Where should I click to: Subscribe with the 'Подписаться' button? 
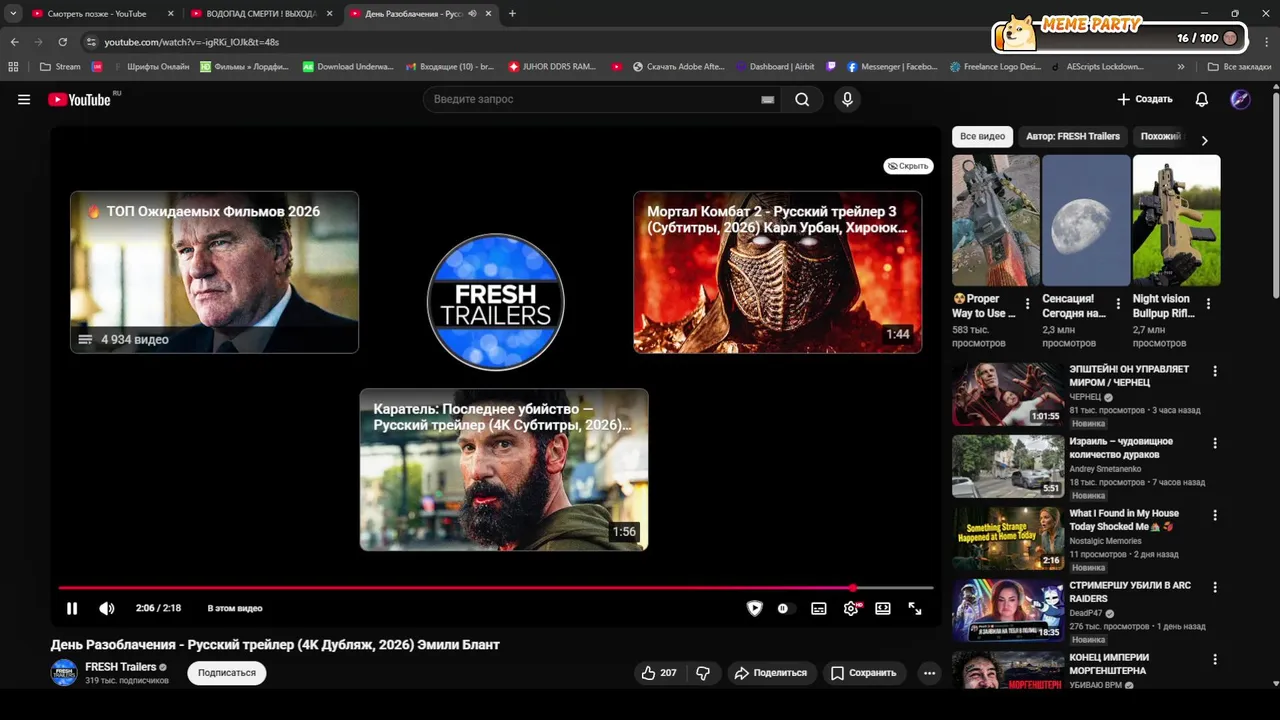pos(227,673)
